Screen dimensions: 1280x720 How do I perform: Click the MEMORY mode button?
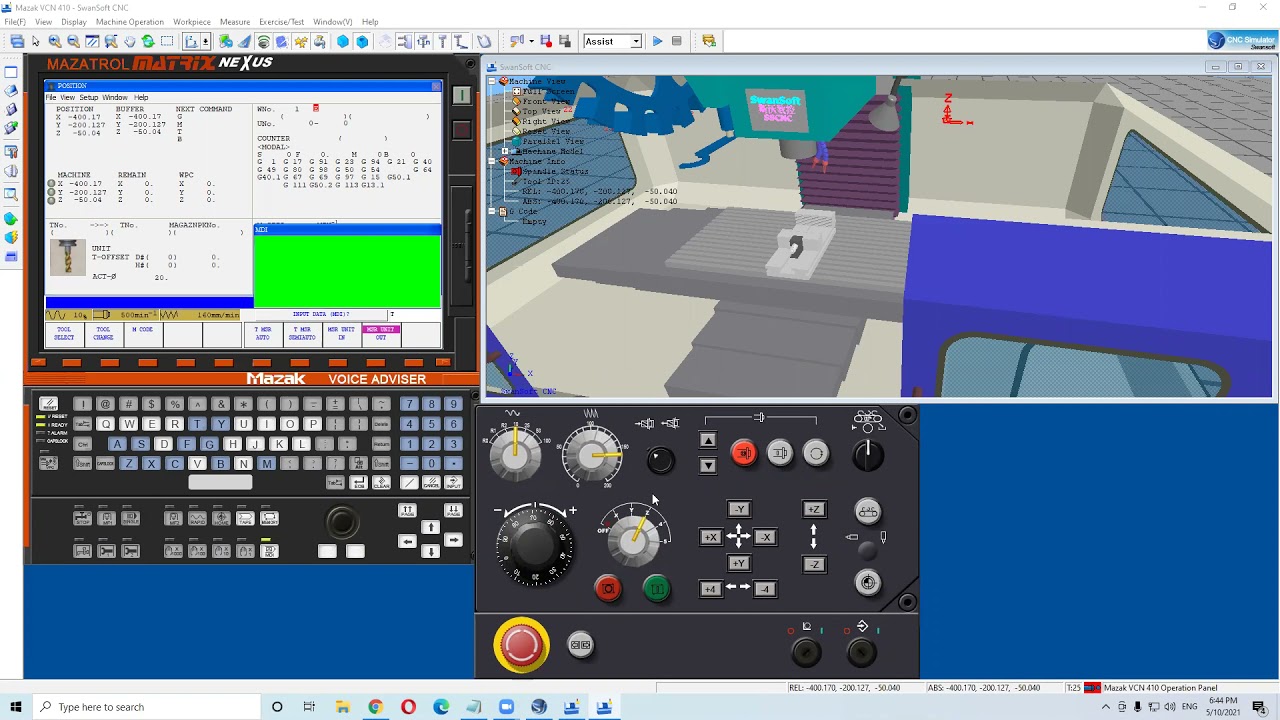click(x=270, y=518)
